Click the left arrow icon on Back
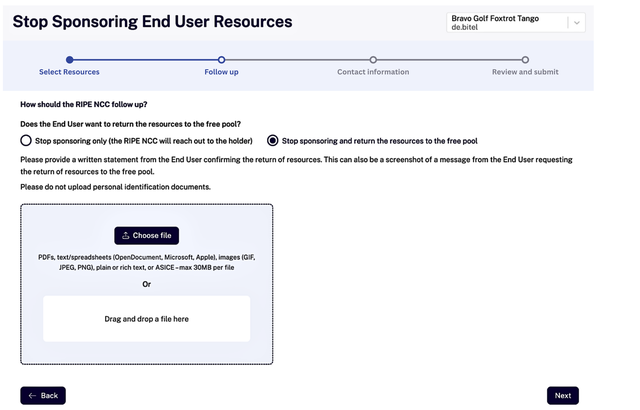 tap(32, 395)
